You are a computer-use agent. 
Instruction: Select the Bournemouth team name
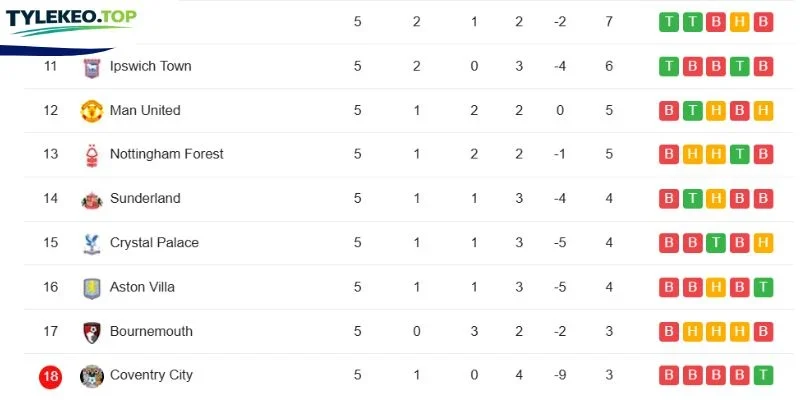[151, 331]
